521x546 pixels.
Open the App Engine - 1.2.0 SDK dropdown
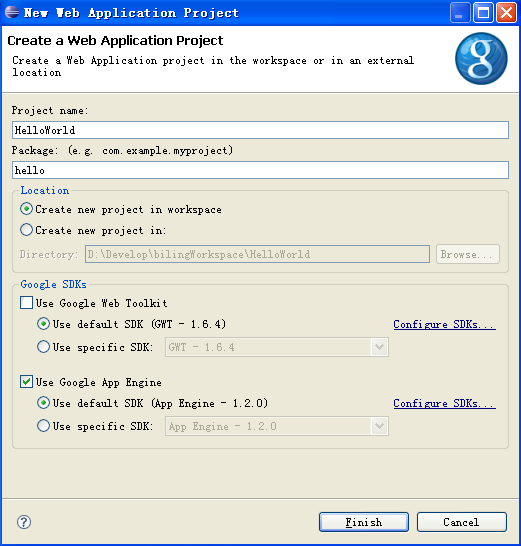click(277, 426)
